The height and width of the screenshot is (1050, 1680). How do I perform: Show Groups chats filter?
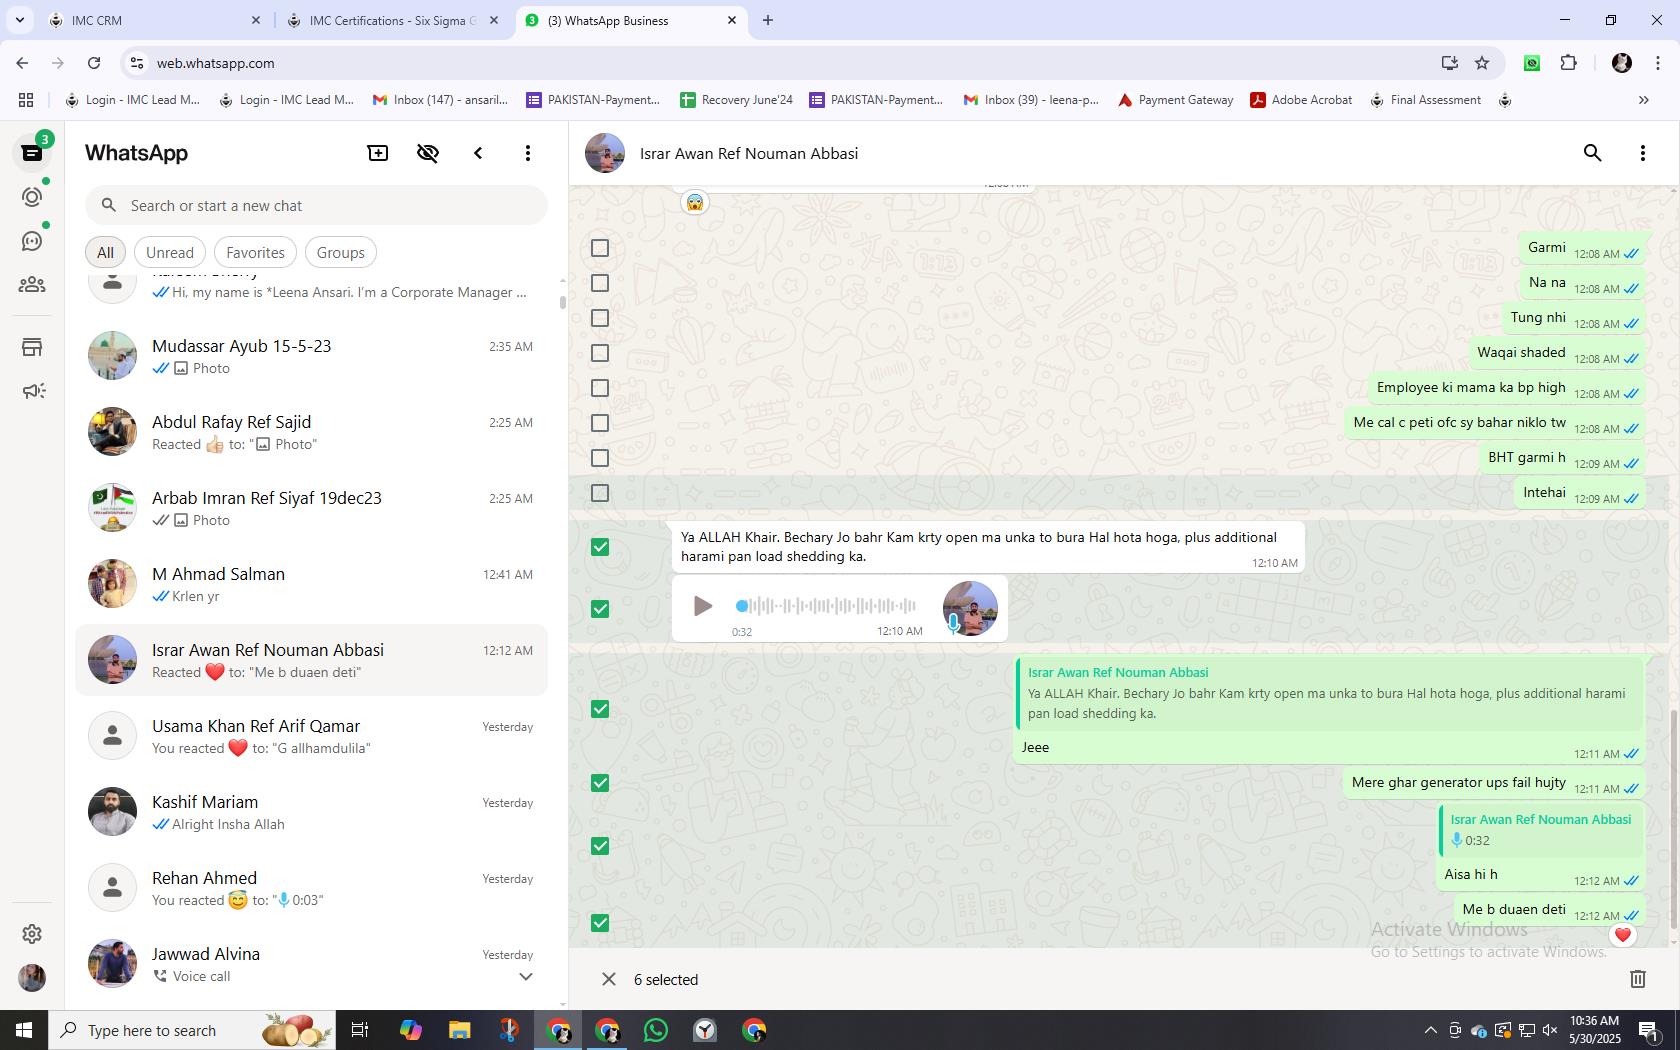341,253
